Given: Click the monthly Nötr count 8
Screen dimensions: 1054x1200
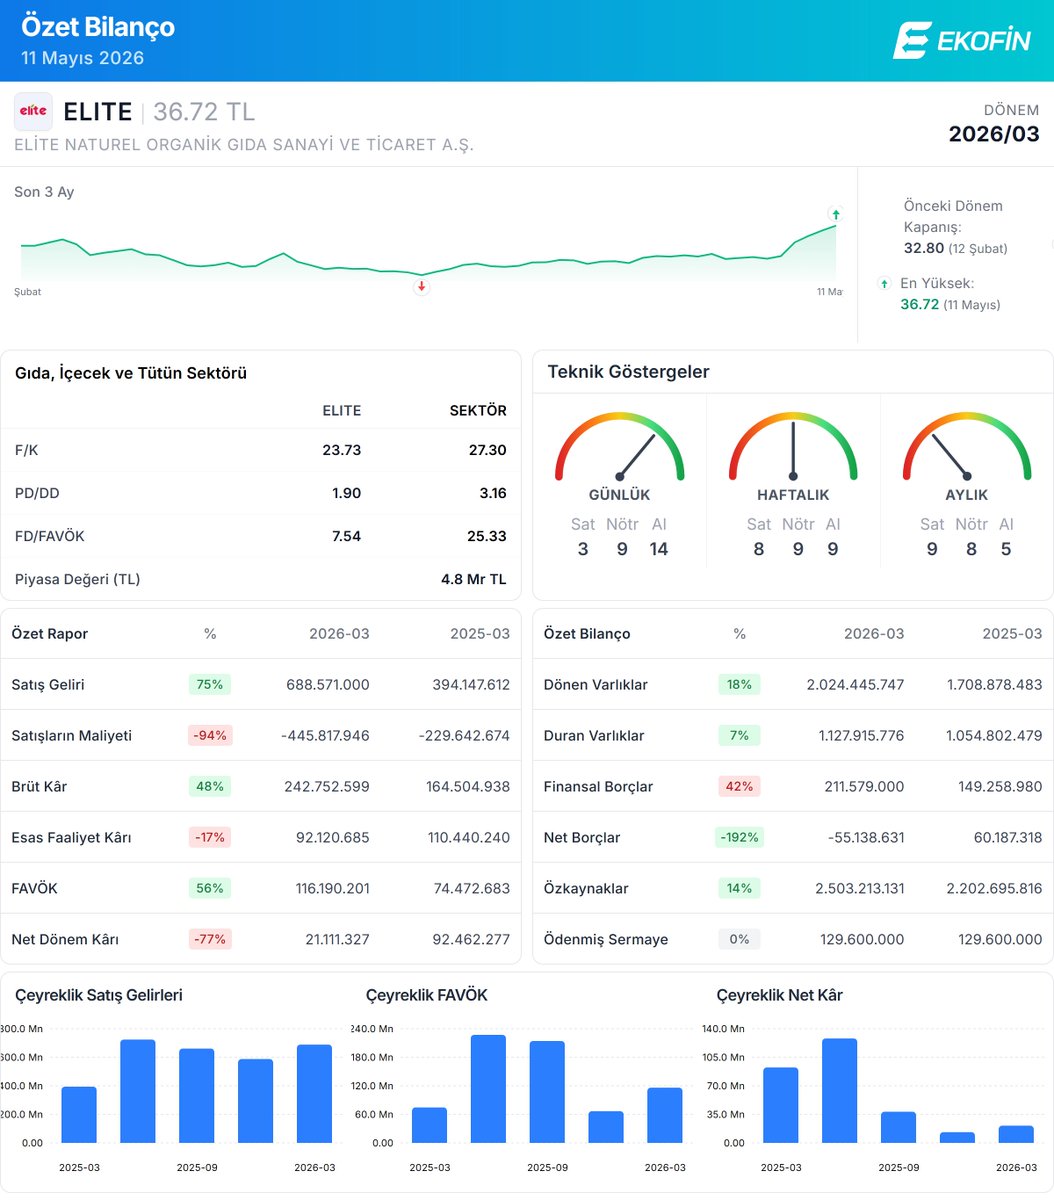Looking at the screenshot, I should [x=971, y=549].
